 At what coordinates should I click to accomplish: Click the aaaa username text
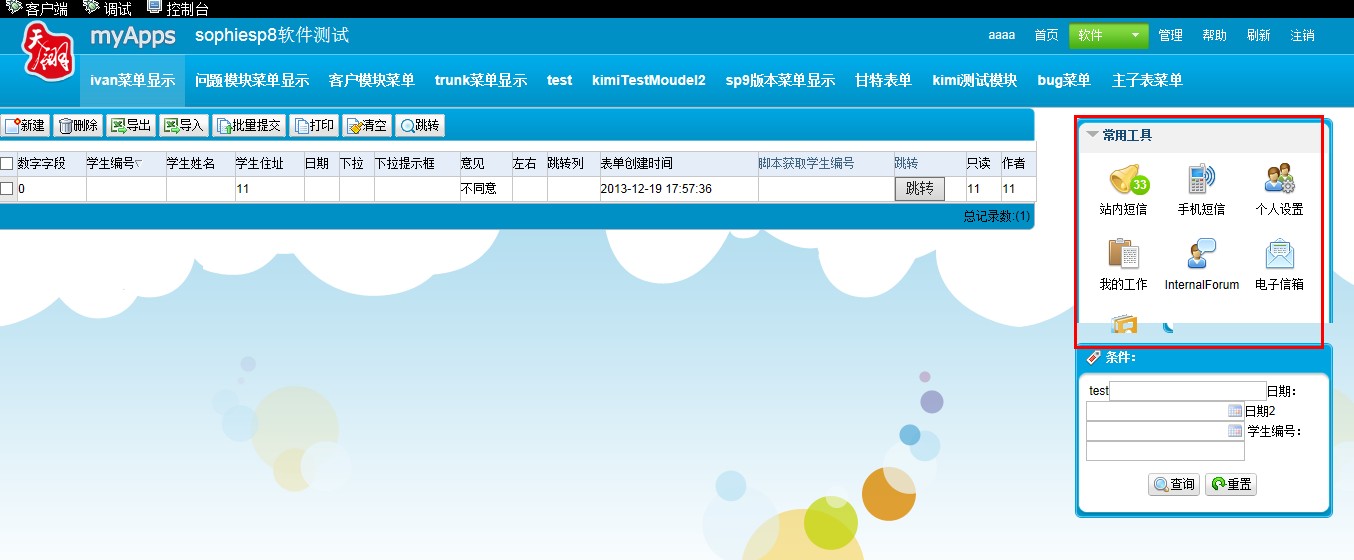coord(1001,35)
